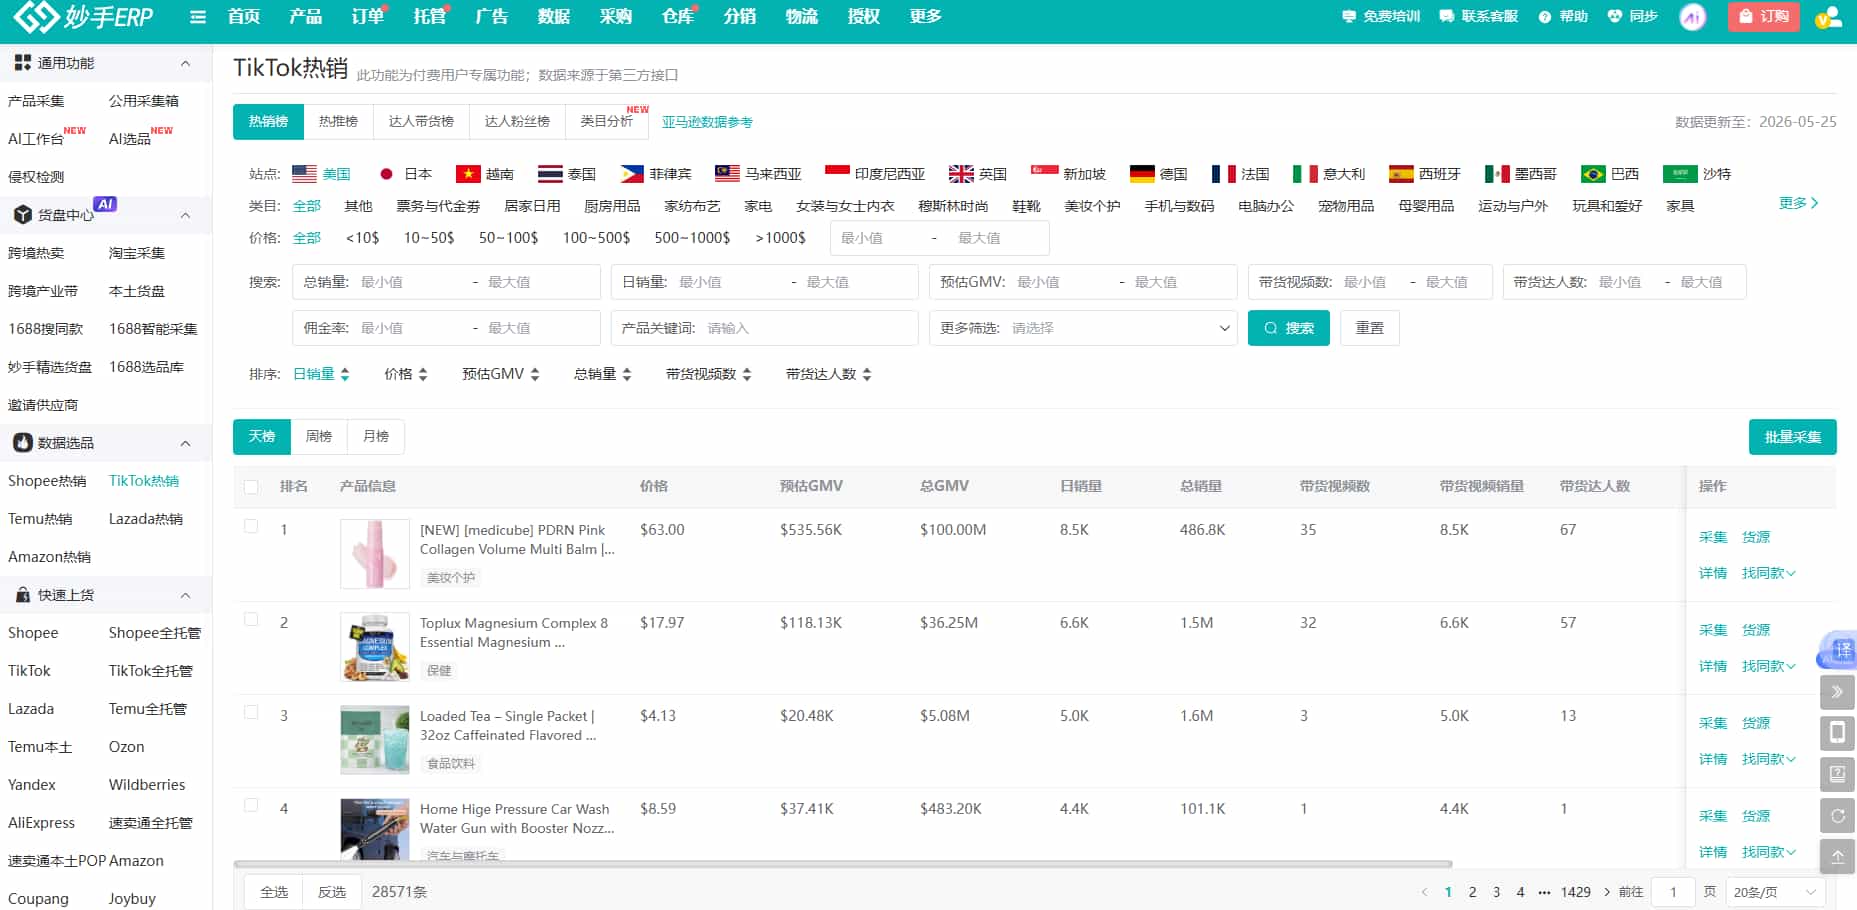Click the double-chevron floating icon
Image resolution: width=1857 pixels, height=910 pixels.
[1838, 692]
